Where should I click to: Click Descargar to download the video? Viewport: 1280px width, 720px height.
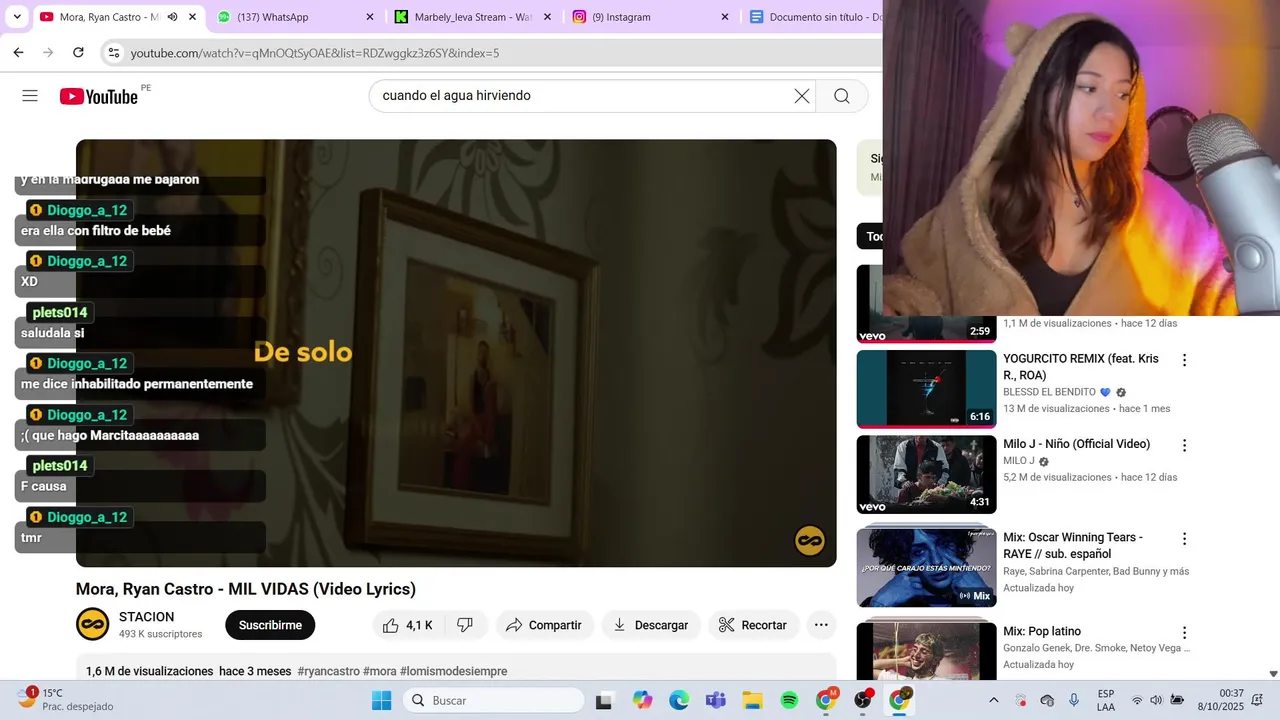pos(651,625)
